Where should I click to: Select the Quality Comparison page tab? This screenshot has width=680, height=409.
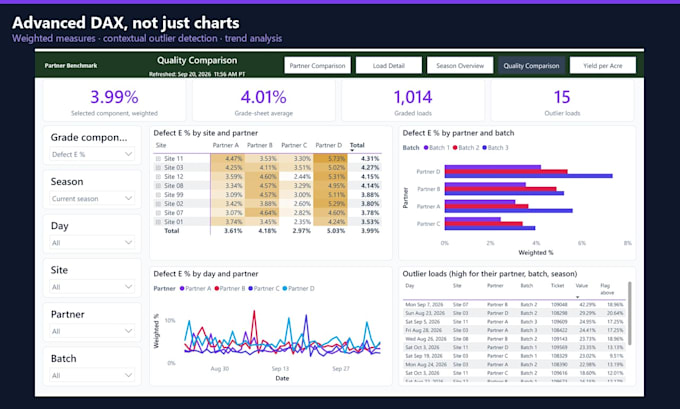pyautogui.click(x=531, y=65)
